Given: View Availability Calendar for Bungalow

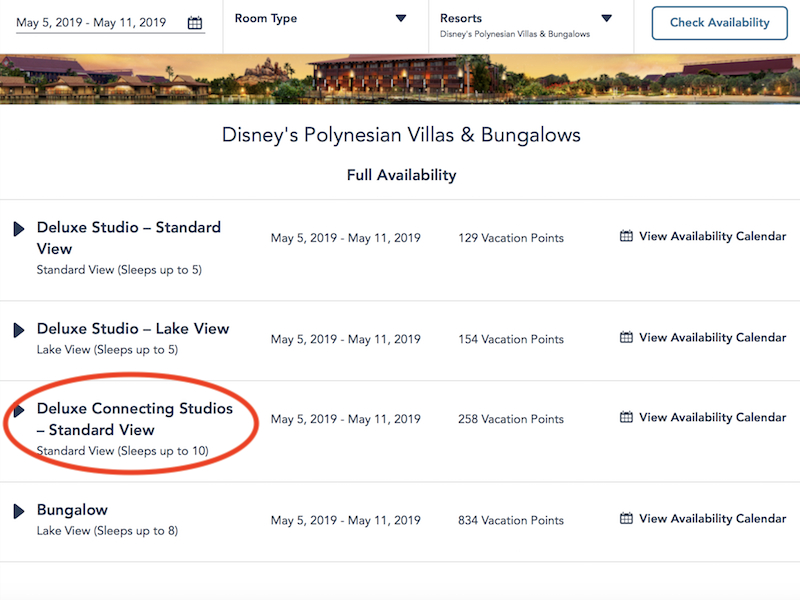Looking at the screenshot, I should [x=712, y=518].
